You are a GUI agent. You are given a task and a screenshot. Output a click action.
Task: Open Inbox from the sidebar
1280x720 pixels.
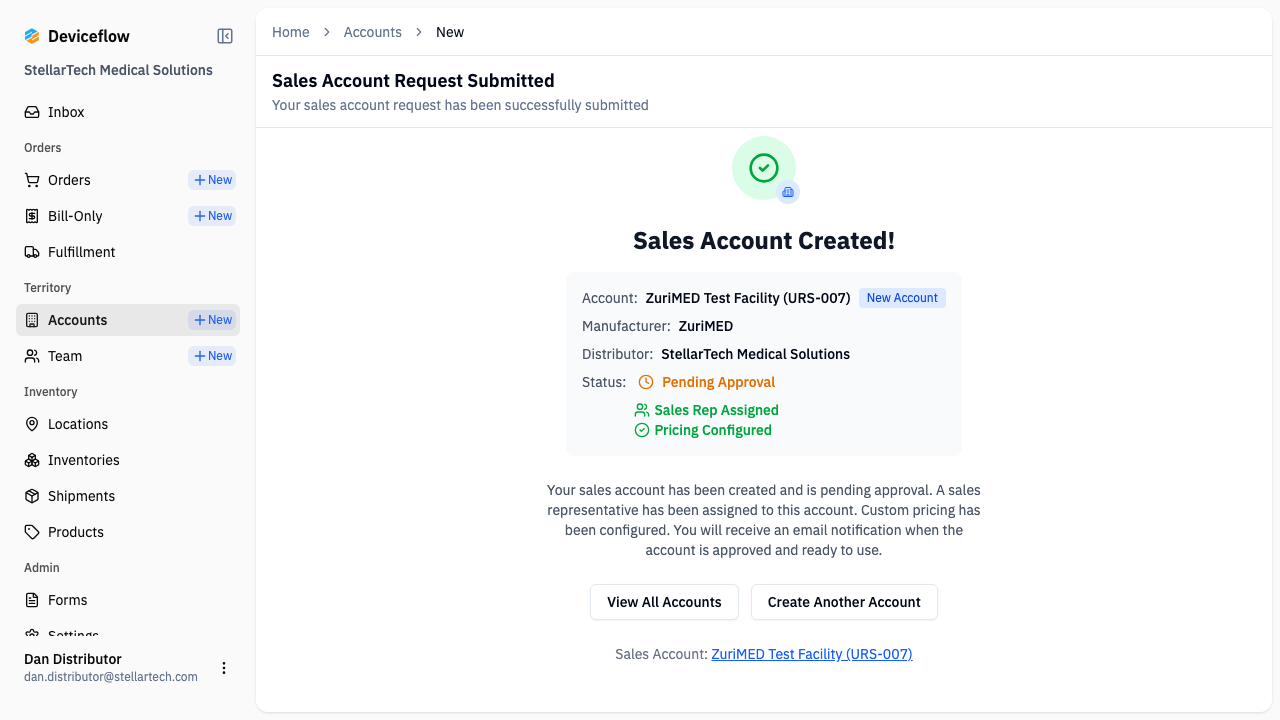(66, 112)
